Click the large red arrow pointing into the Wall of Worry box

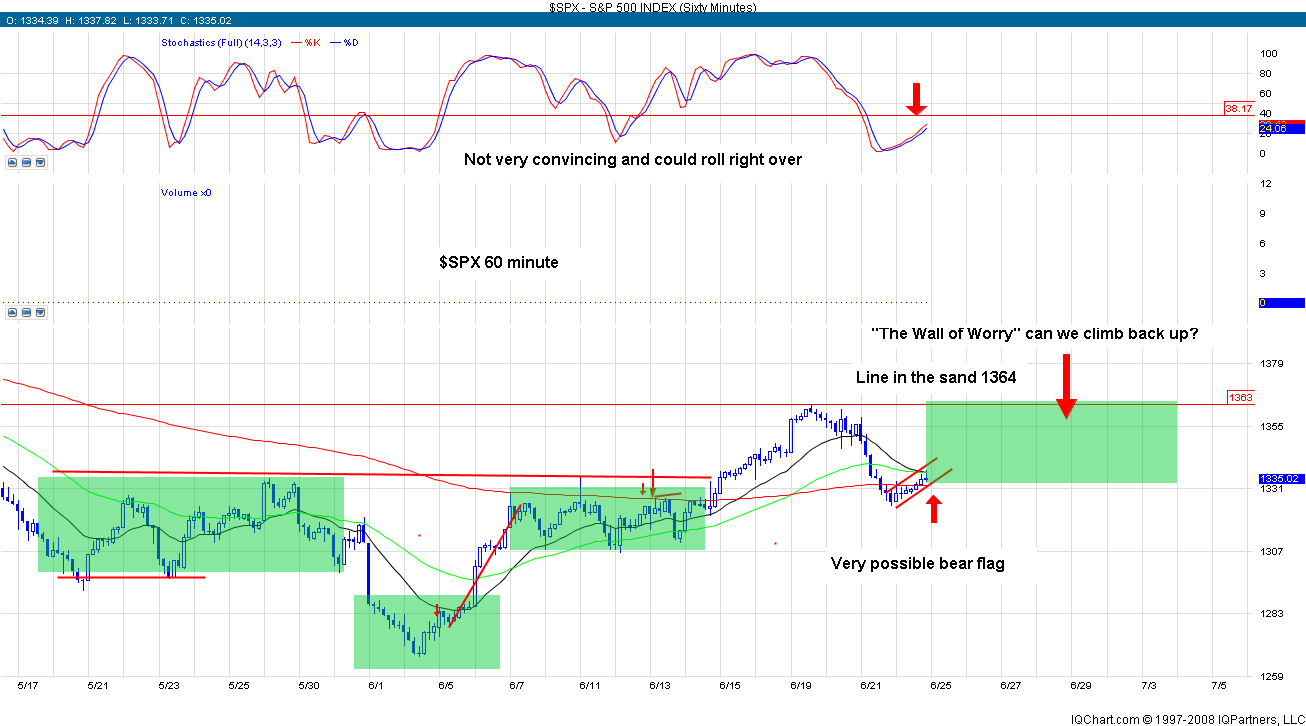pyautogui.click(x=1066, y=385)
